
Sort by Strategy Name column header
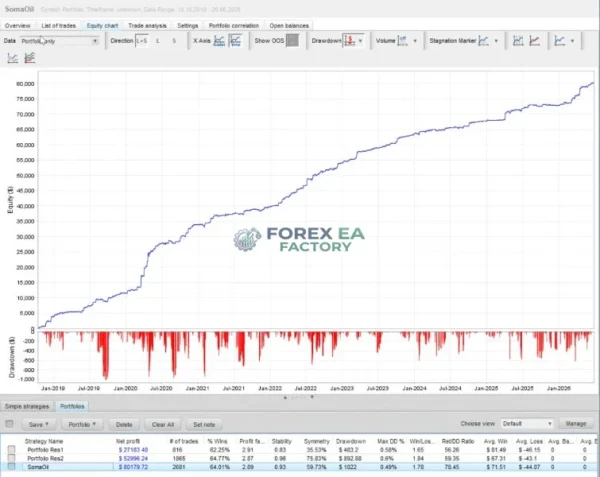pos(44,441)
